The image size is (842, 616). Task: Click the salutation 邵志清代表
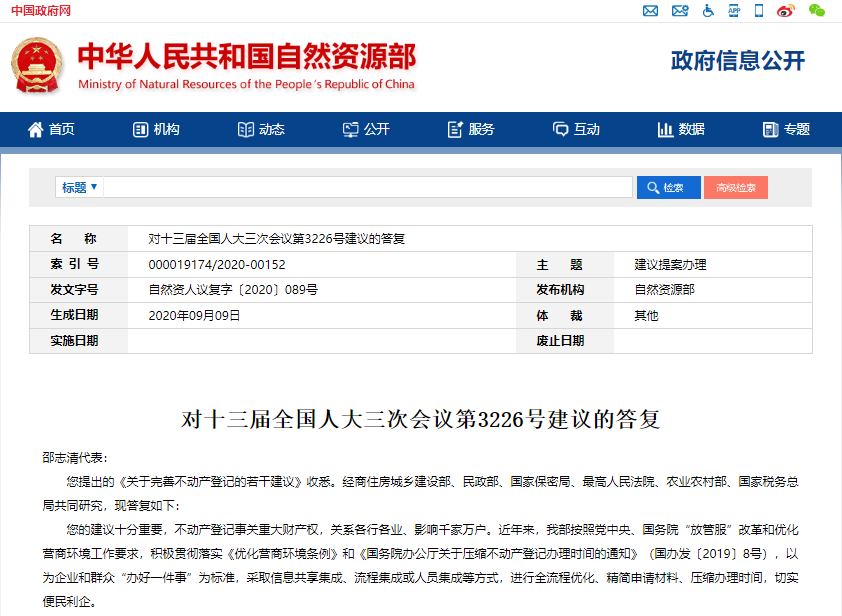click(75, 458)
